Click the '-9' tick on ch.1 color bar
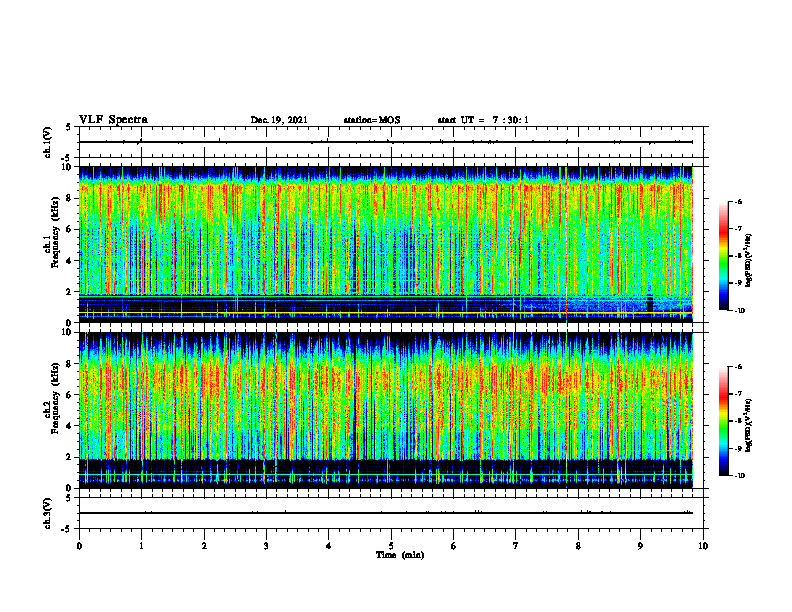792x612 pixels. click(x=738, y=283)
